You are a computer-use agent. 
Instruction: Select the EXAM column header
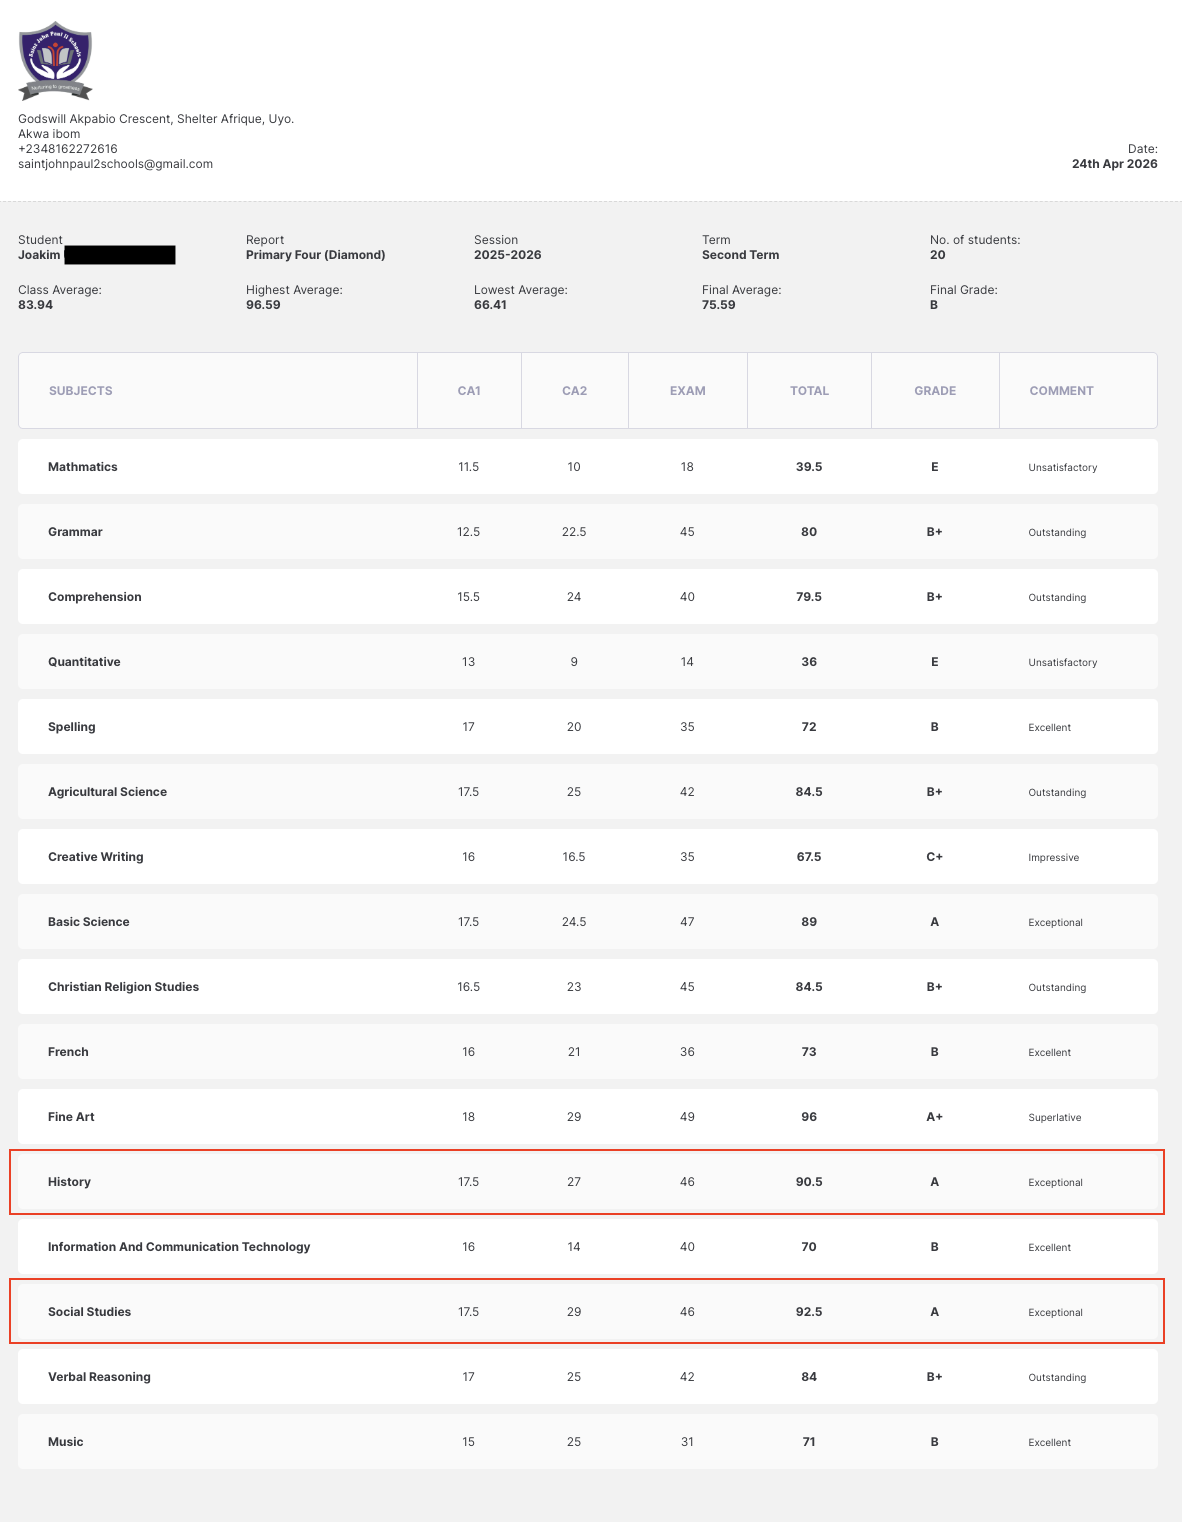click(x=688, y=391)
